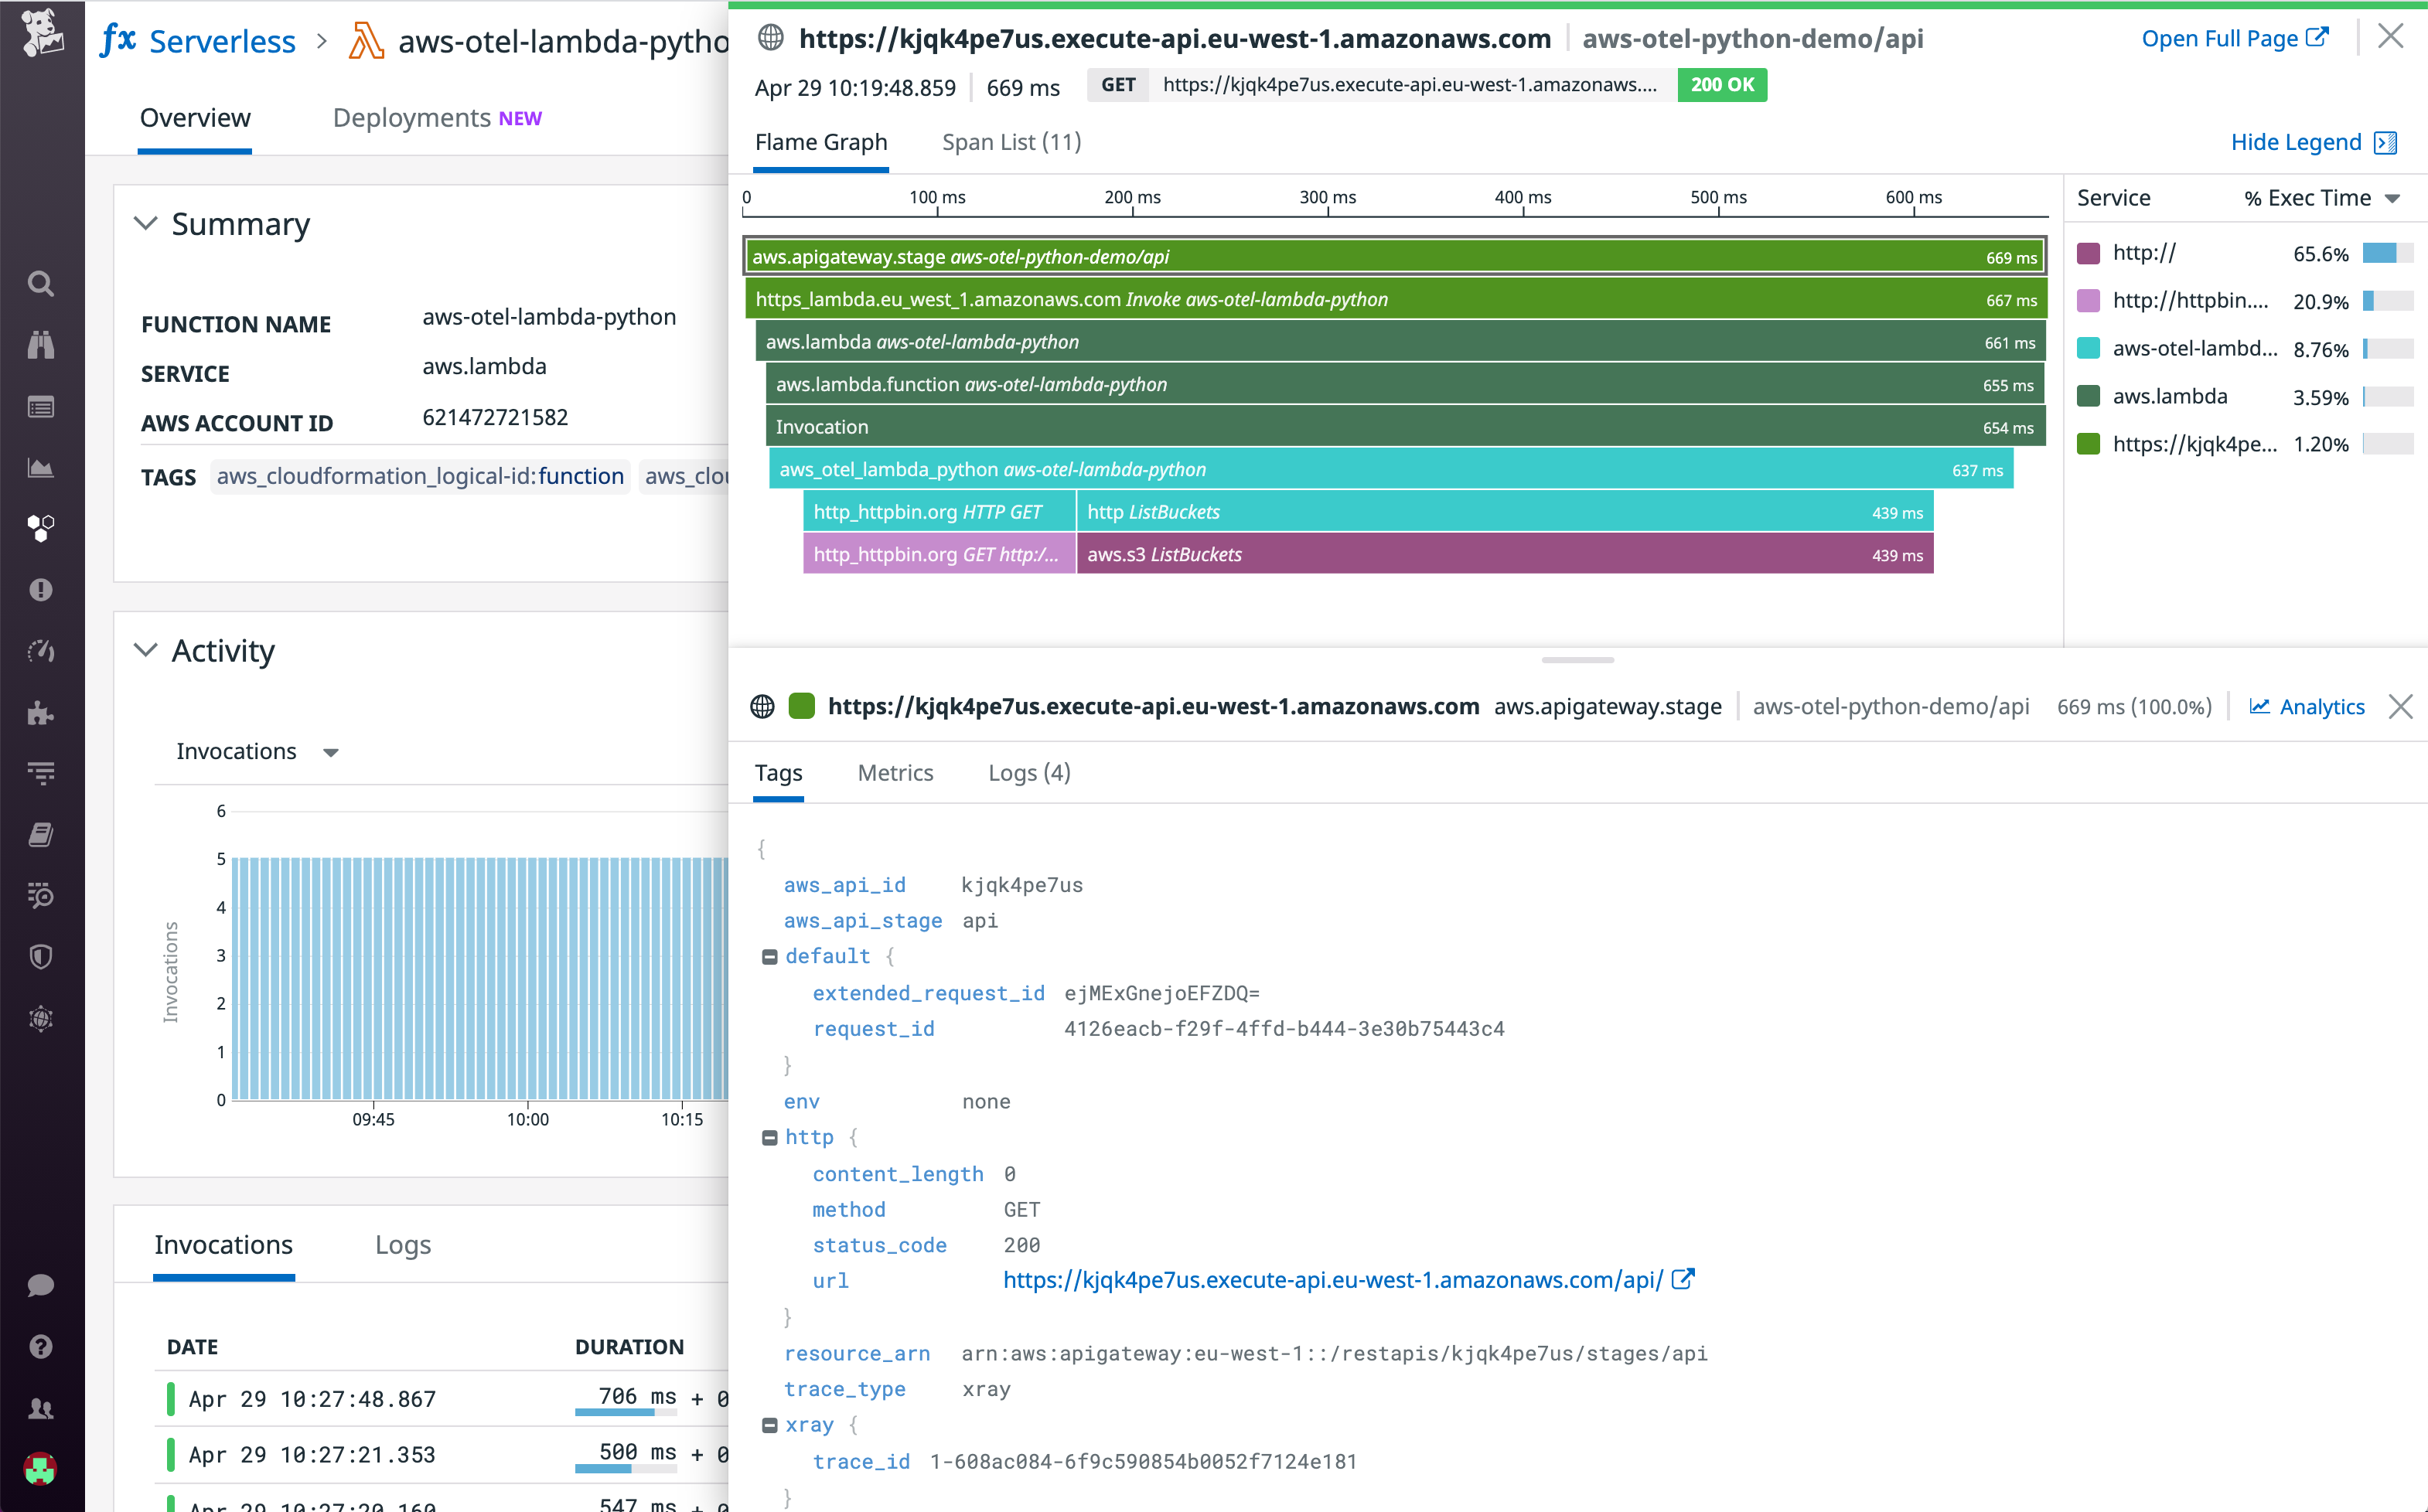
Task: Collapse the 'xray' tag group toggle
Action: (769, 1426)
